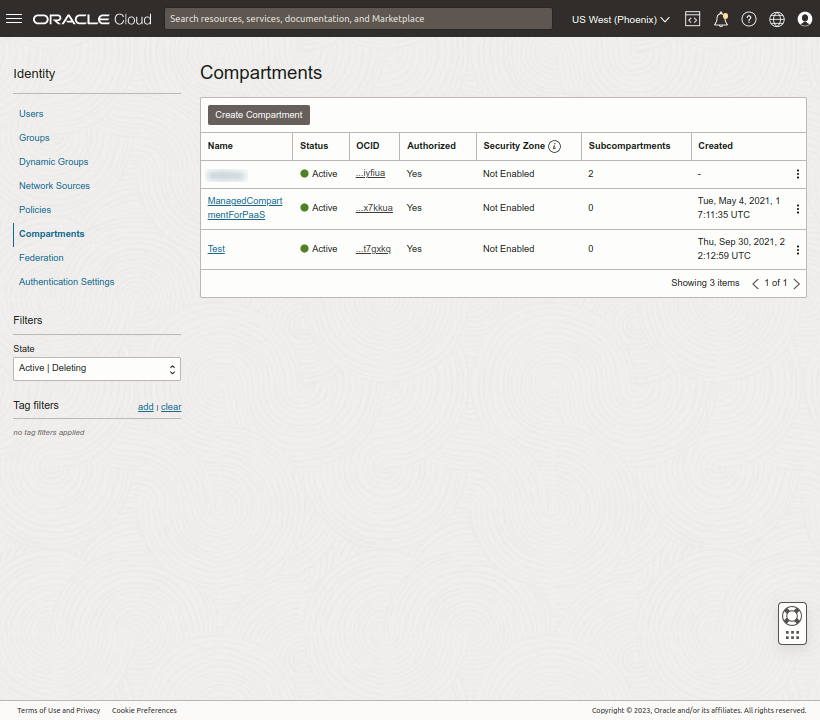The height and width of the screenshot is (720, 820).
Task: Open the navigation hamburger menu
Action: coord(14,18)
